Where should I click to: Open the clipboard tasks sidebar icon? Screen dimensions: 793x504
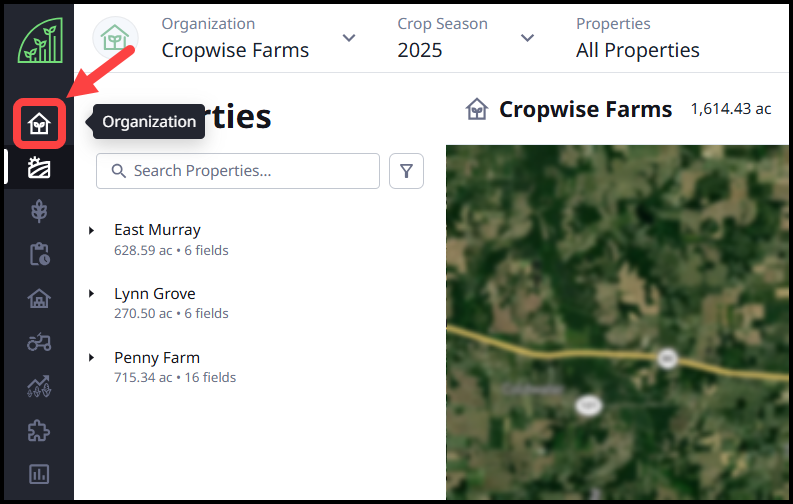39,255
